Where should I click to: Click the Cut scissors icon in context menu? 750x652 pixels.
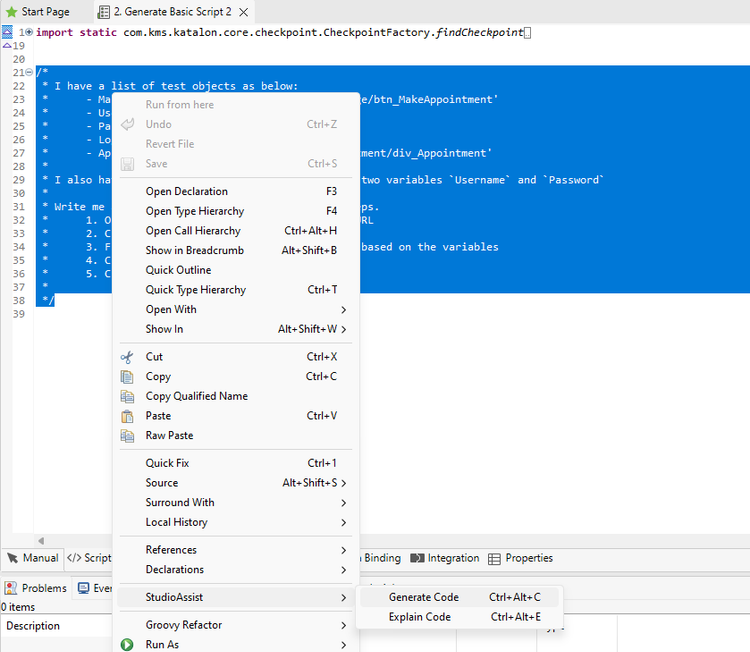[x=127, y=357]
